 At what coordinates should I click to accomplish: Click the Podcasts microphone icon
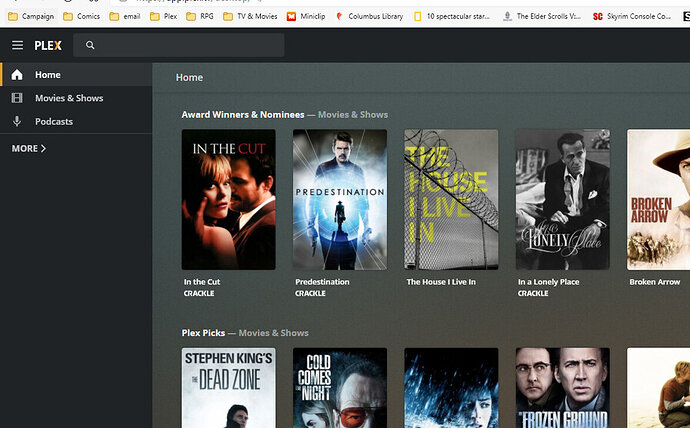click(17, 121)
